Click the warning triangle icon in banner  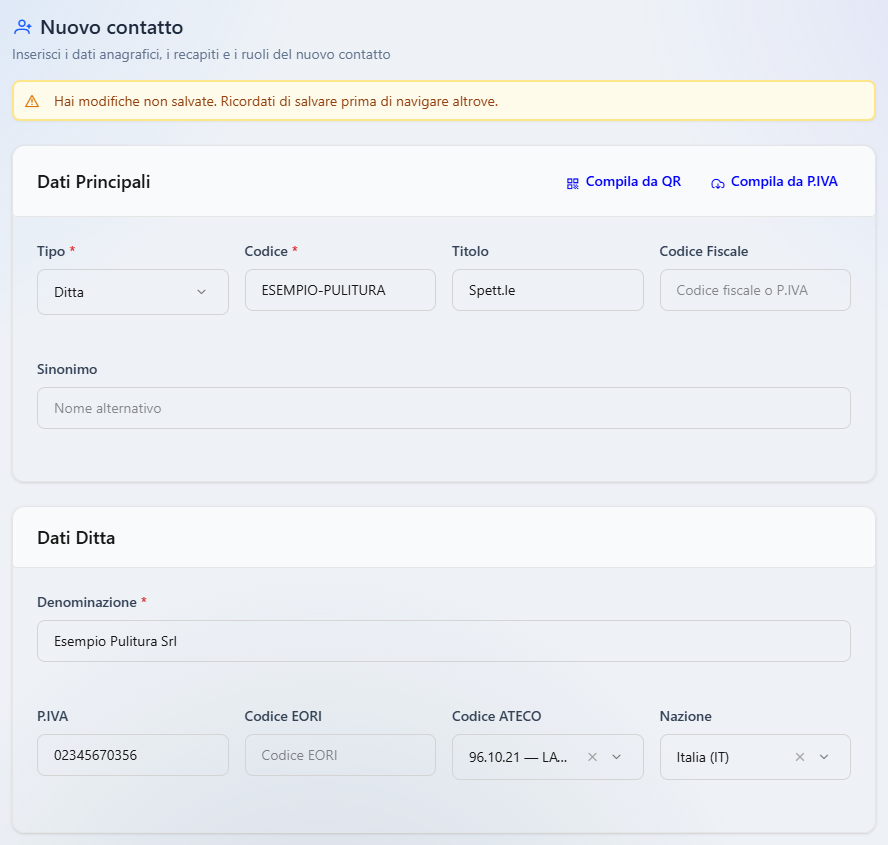click(x=32, y=101)
